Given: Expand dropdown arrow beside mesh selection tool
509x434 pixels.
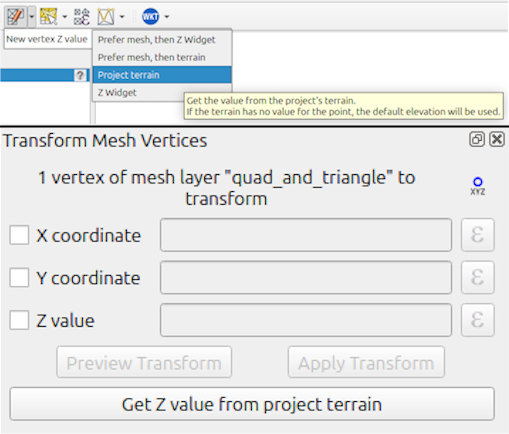Looking at the screenshot, I should (65, 16).
